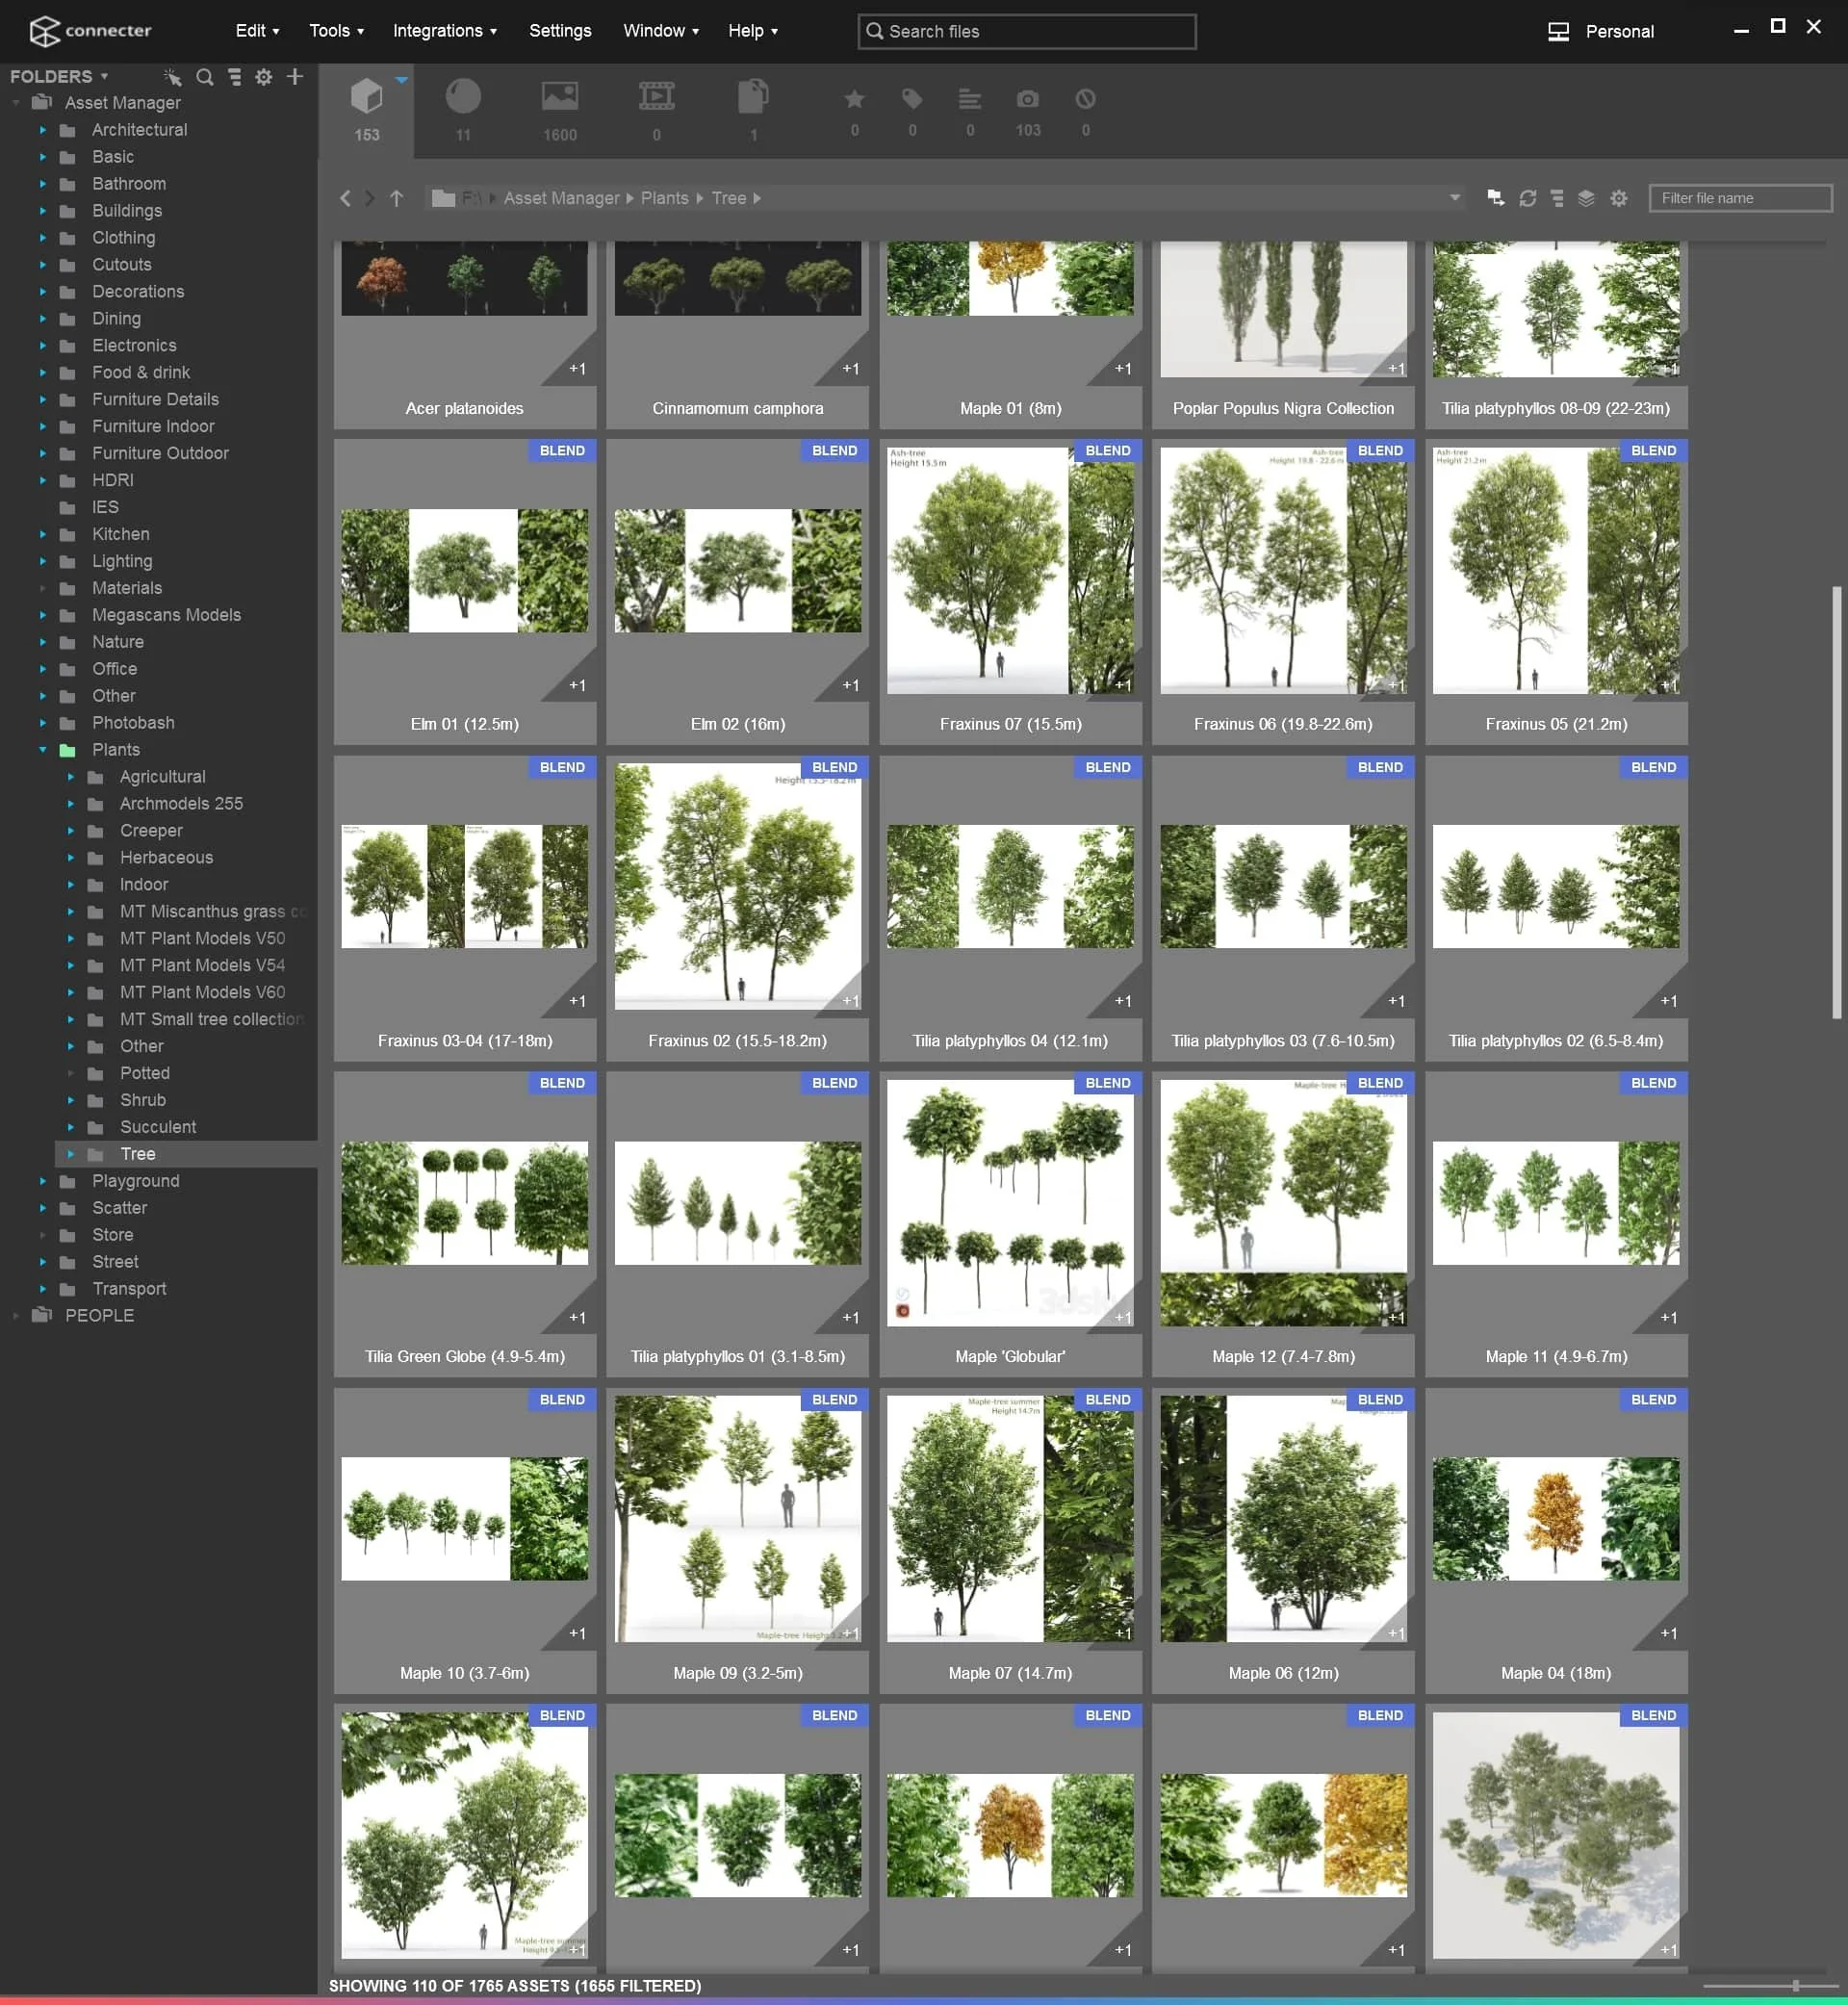Viewport: 1848px width, 2005px height.
Task: Select the Maple 'Globular' asset thumbnail
Action: [x=1010, y=1203]
